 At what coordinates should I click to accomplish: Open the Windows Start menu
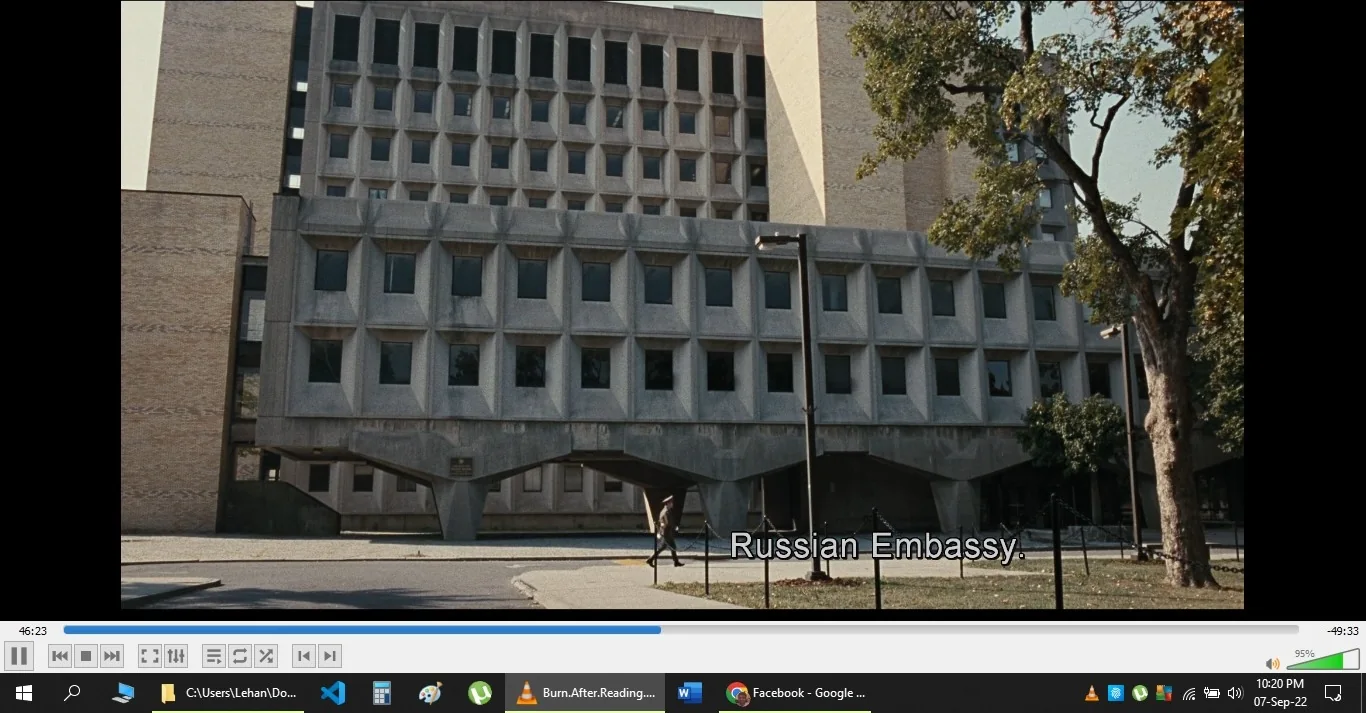23,692
